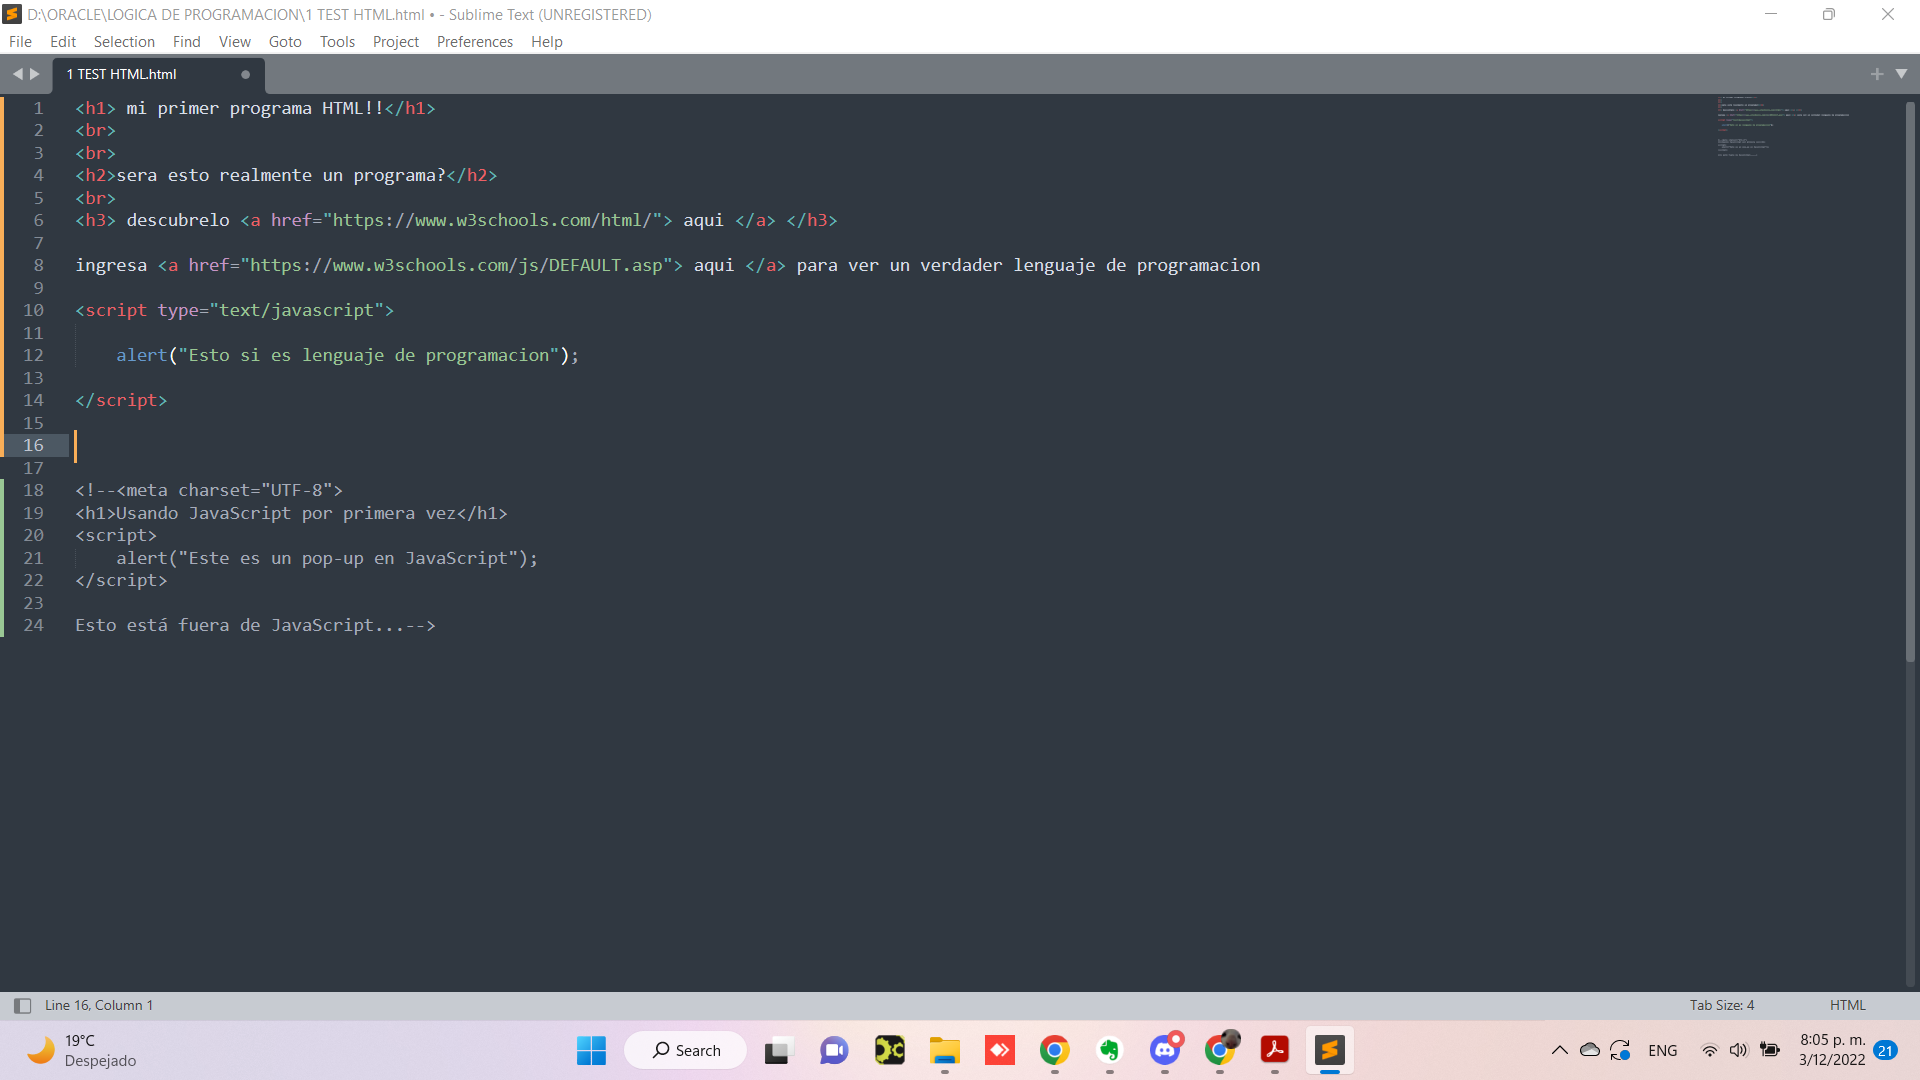Click Line 16, Column 1 status text
Screen dimensions: 1920x1080
[99, 1005]
